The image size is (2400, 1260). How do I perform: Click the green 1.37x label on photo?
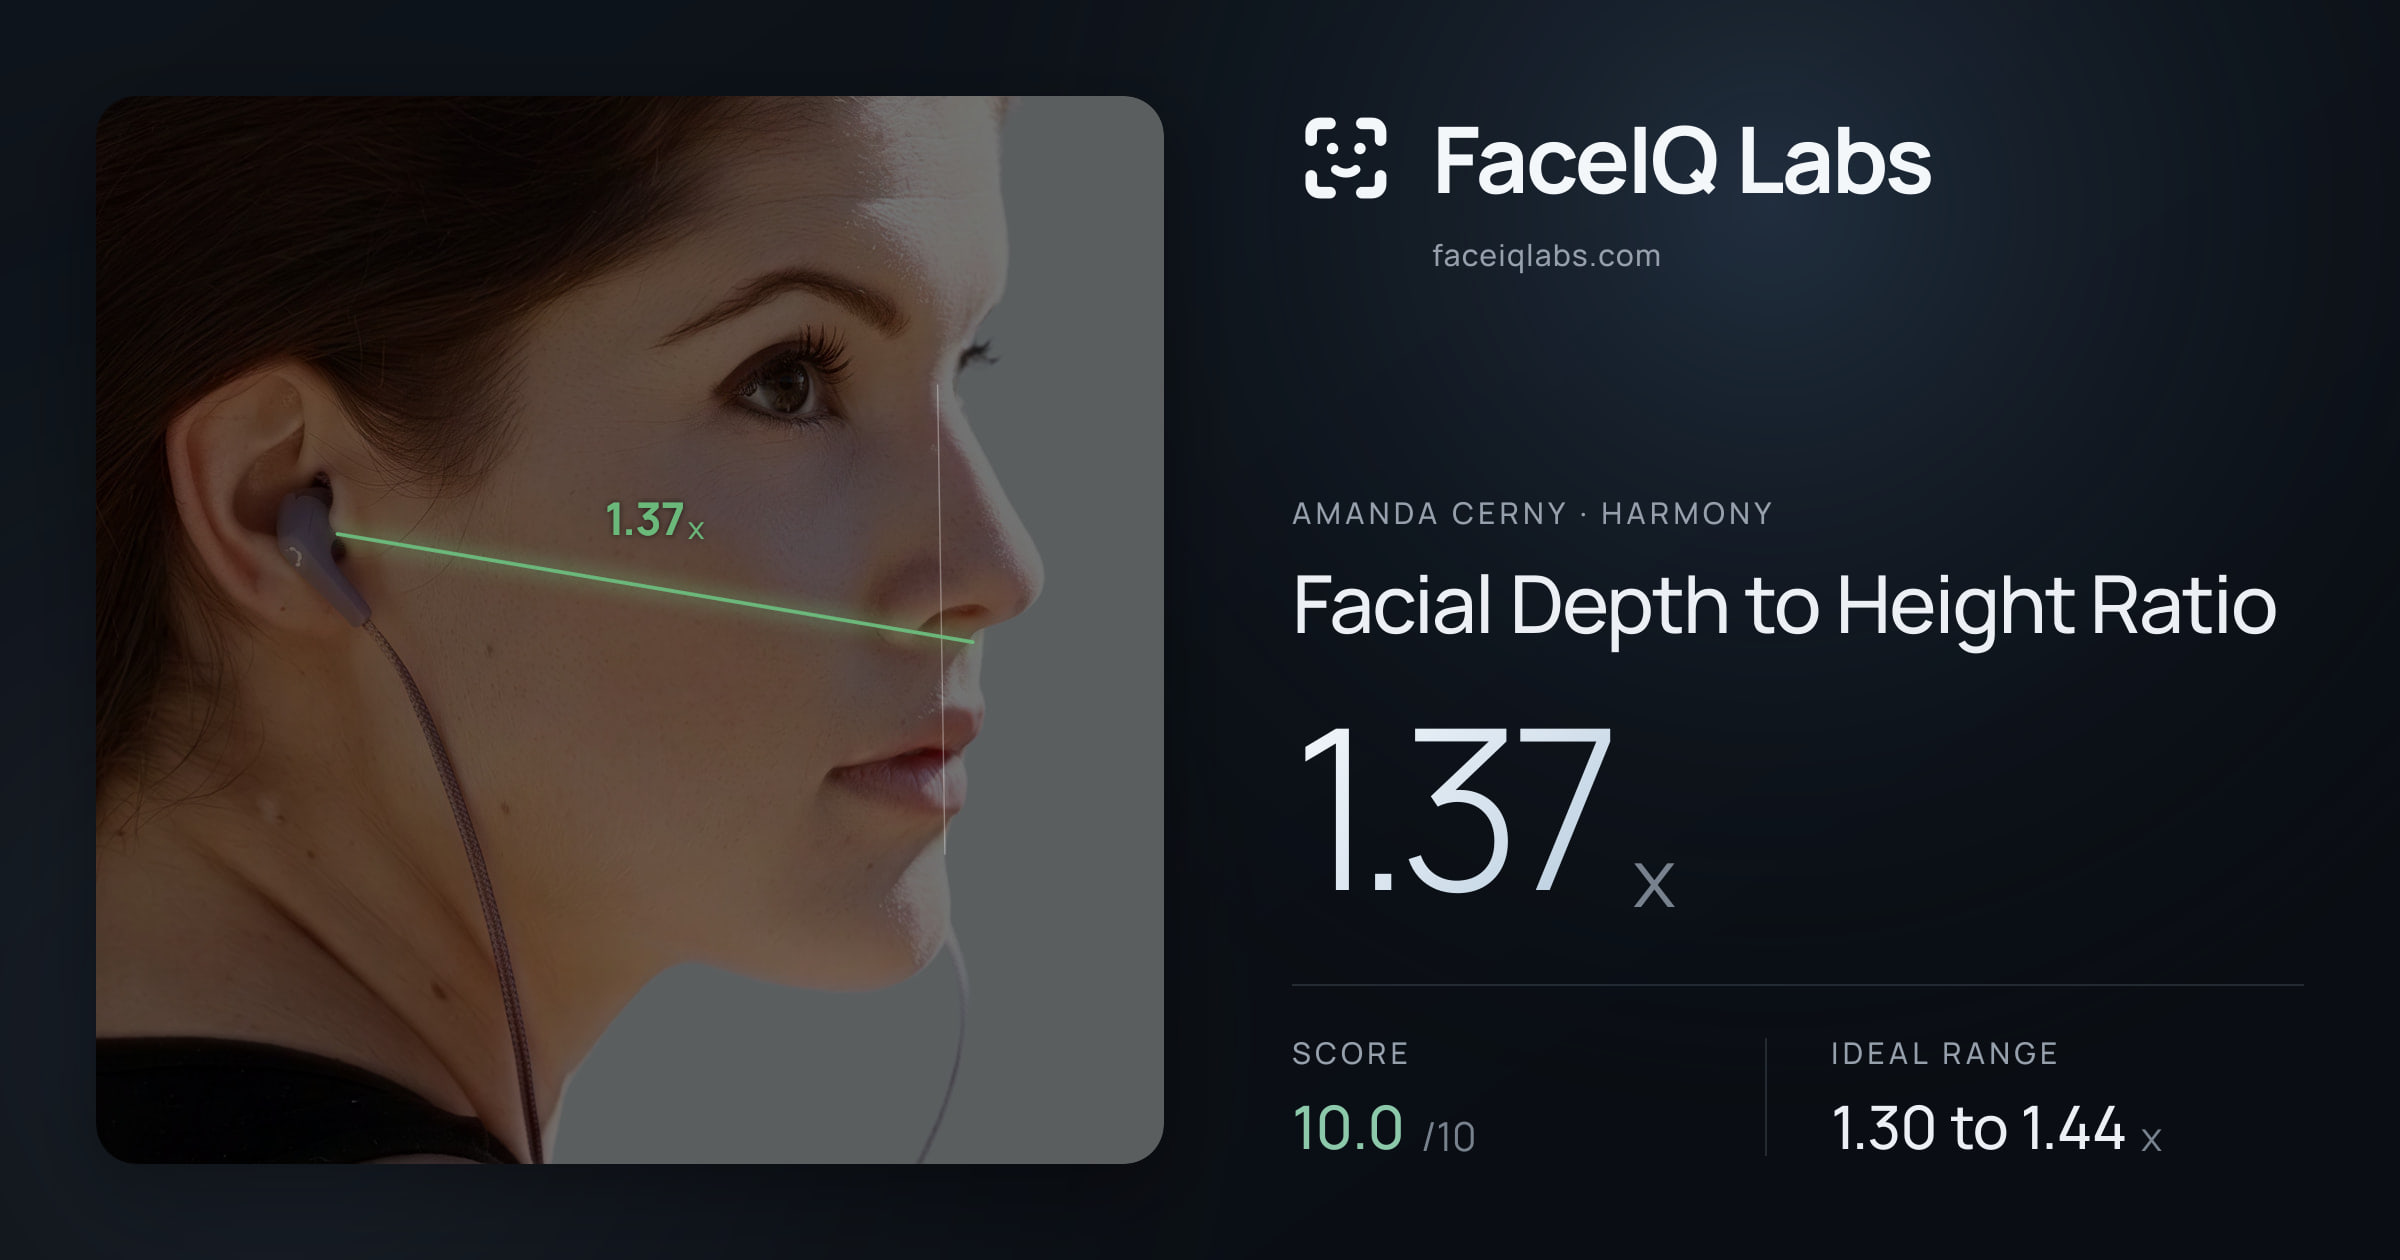655,521
